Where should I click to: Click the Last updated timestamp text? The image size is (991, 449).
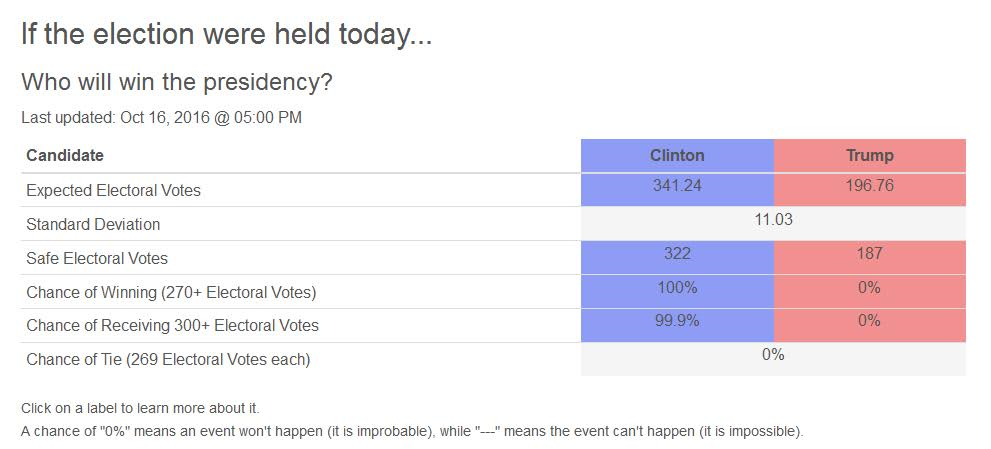coord(161,117)
